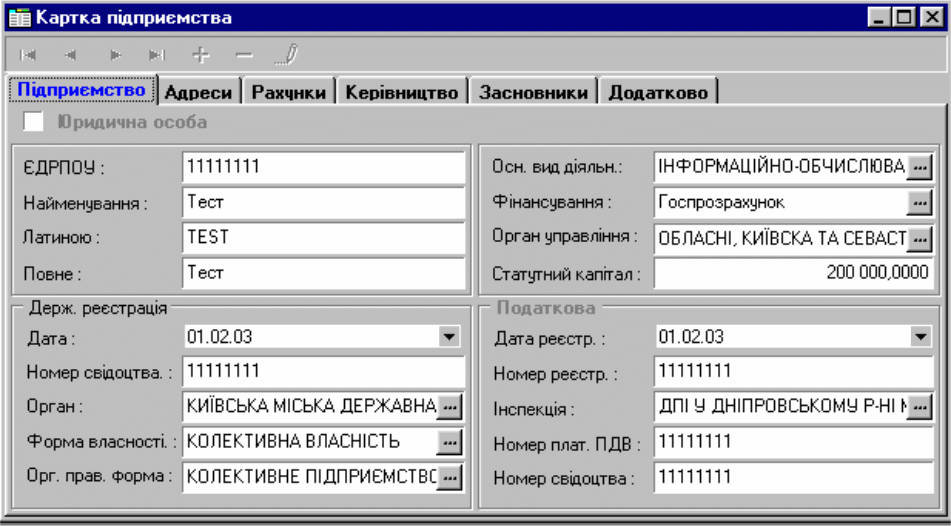The width and height of the screenshot is (951, 526).
Task: Go to next record in navigator
Action: click(115, 55)
